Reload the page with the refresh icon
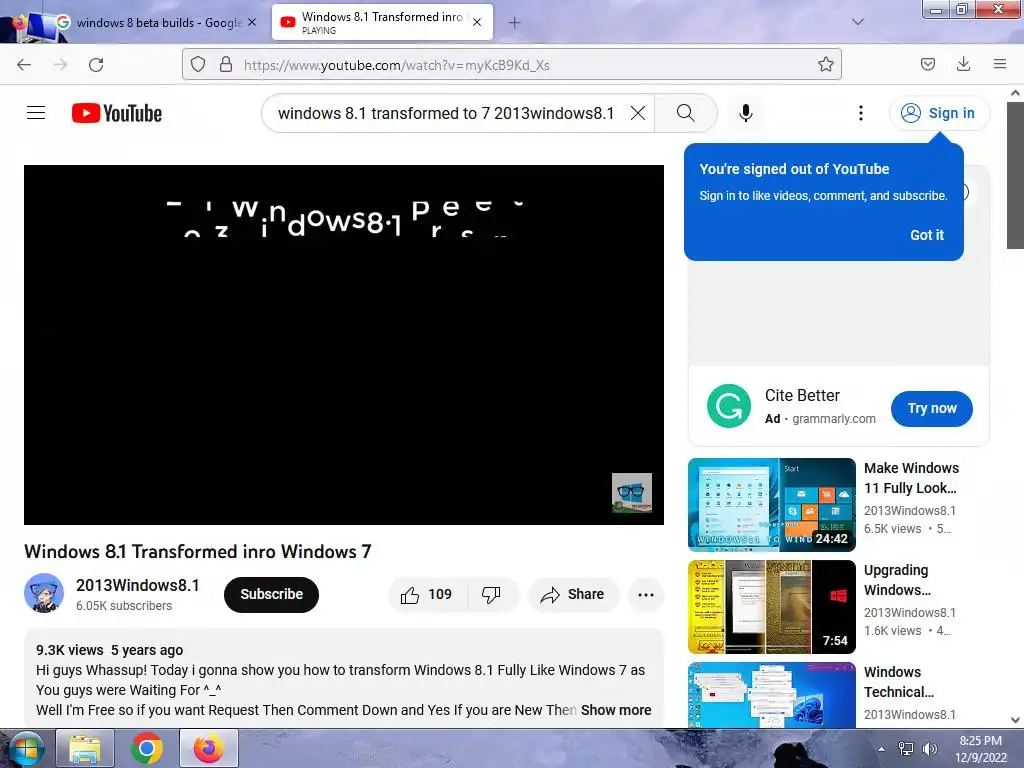 (x=96, y=65)
